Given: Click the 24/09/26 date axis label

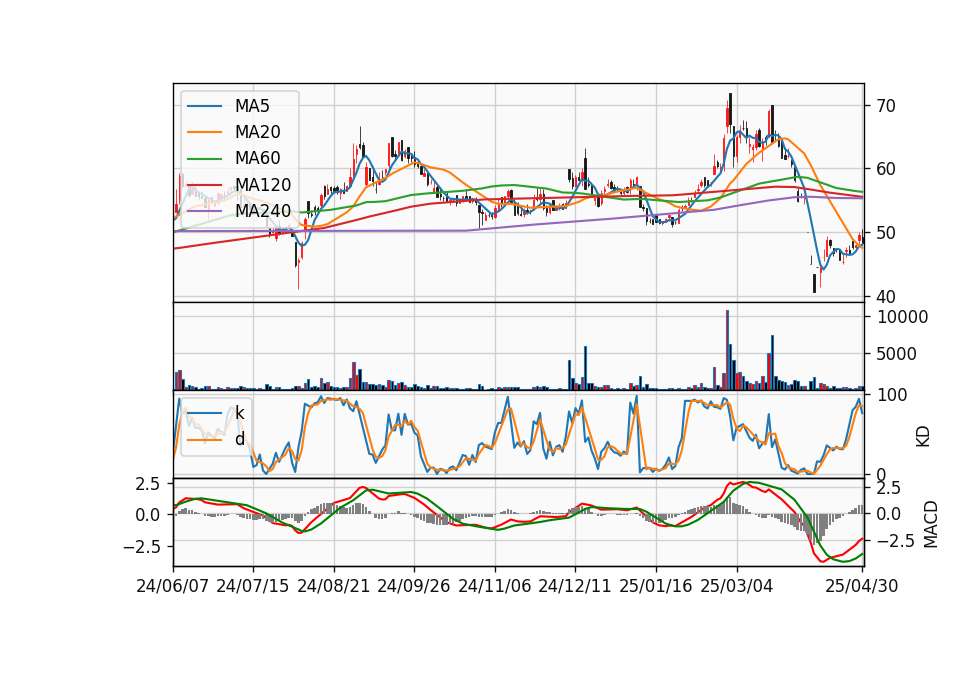Looking at the screenshot, I should coord(414,586).
